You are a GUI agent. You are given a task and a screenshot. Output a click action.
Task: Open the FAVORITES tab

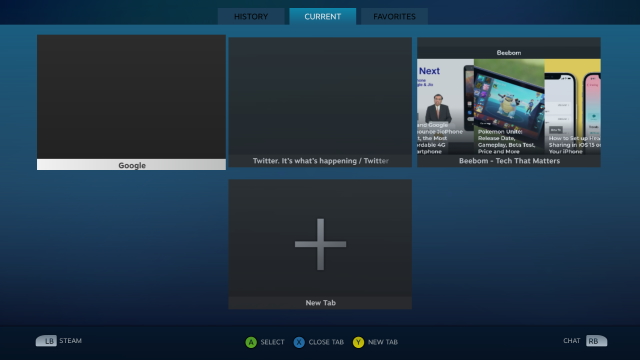click(x=394, y=17)
